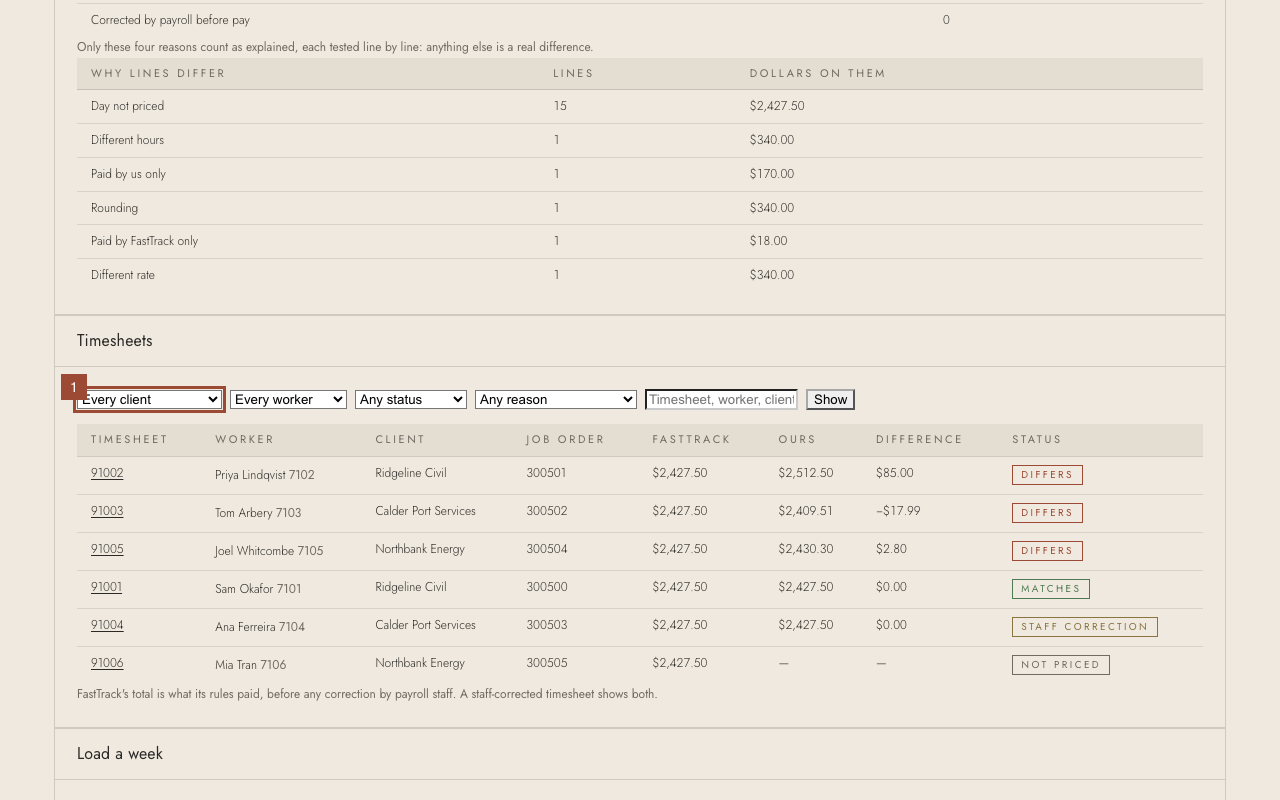Viewport: 1280px width, 800px height.
Task: Click the Timesheets section heading
Action: pyautogui.click(x=115, y=341)
